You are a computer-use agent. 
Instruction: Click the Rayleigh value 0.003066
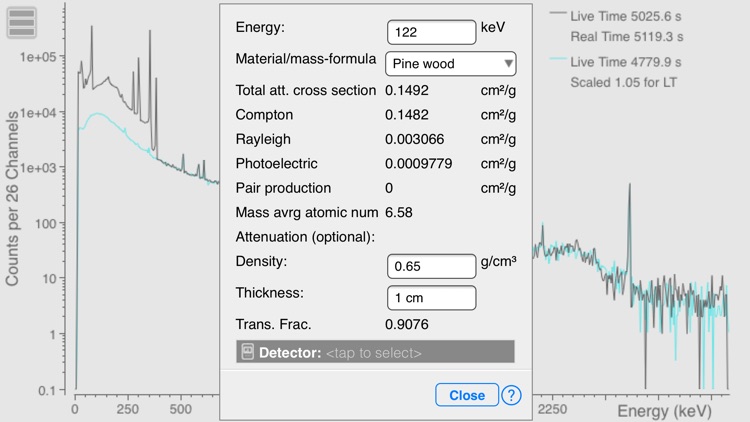point(414,139)
